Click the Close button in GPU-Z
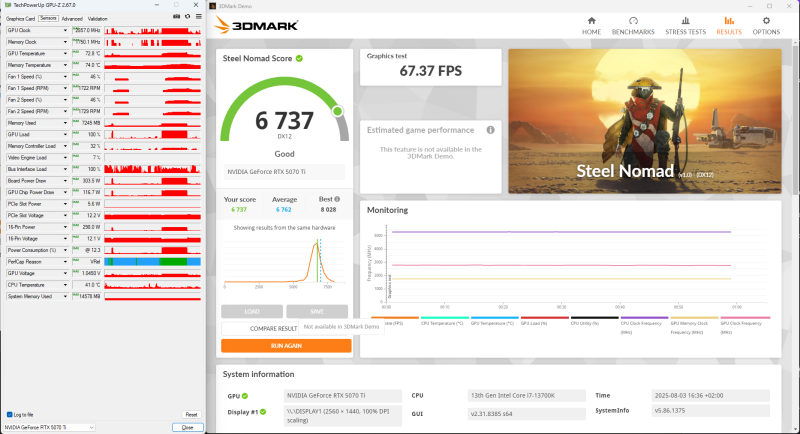 pos(187,427)
